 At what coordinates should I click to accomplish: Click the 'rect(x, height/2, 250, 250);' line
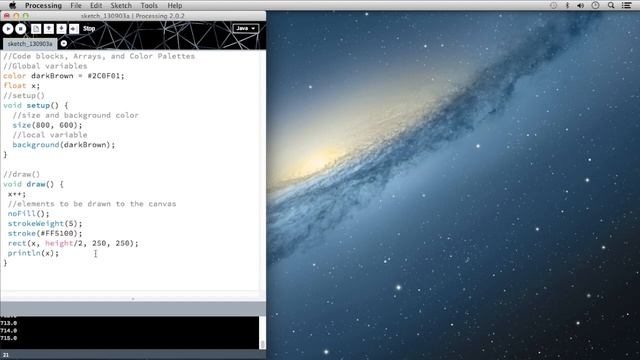pyautogui.click(x=73, y=243)
